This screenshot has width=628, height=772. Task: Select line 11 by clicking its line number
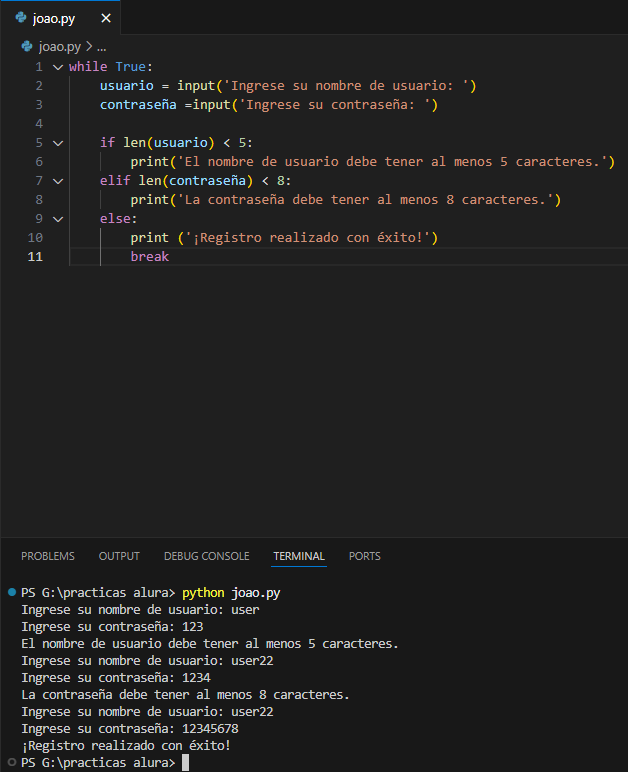click(35, 257)
